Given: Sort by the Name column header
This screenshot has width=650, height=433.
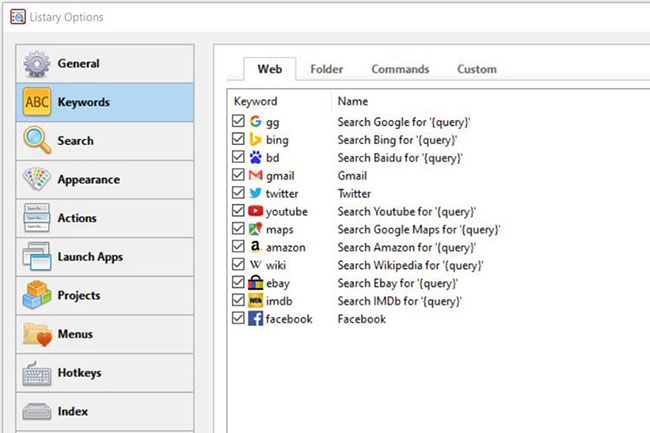Looking at the screenshot, I should pyautogui.click(x=353, y=101).
